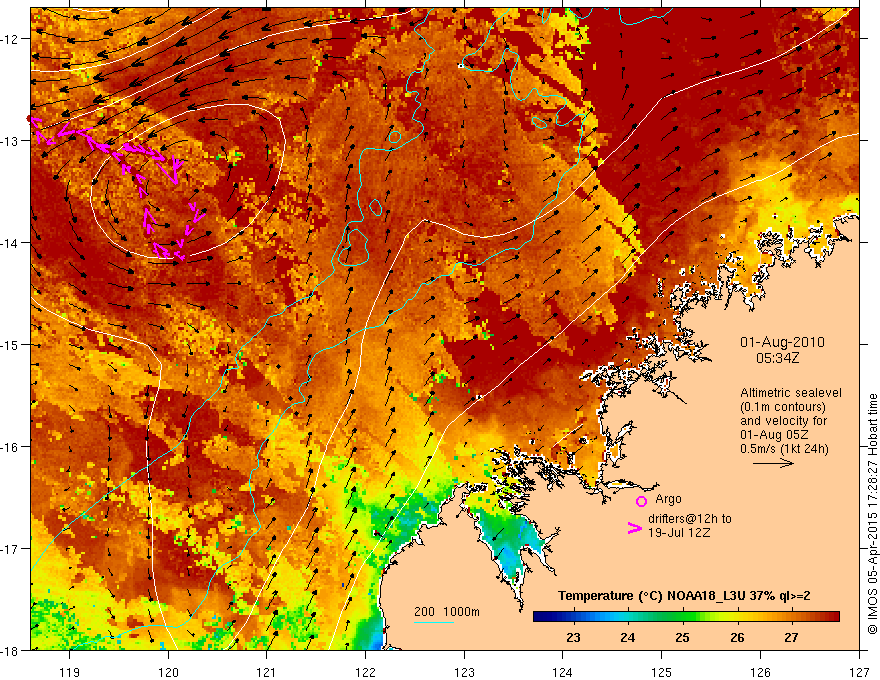The width and height of the screenshot is (880, 680).
Task: Click the '200 1000m' depth contour label
Action: pos(447,612)
